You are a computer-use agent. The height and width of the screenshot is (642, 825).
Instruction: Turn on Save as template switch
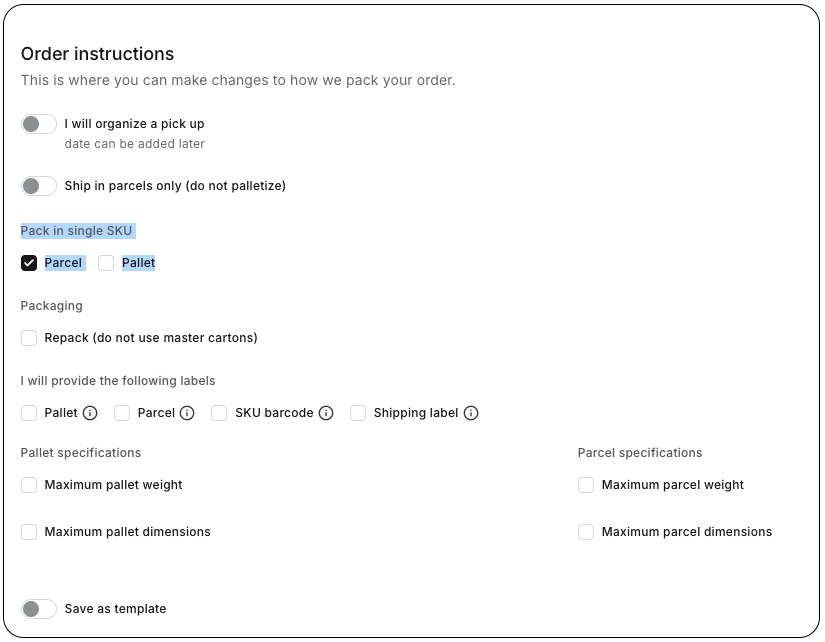tap(39, 609)
